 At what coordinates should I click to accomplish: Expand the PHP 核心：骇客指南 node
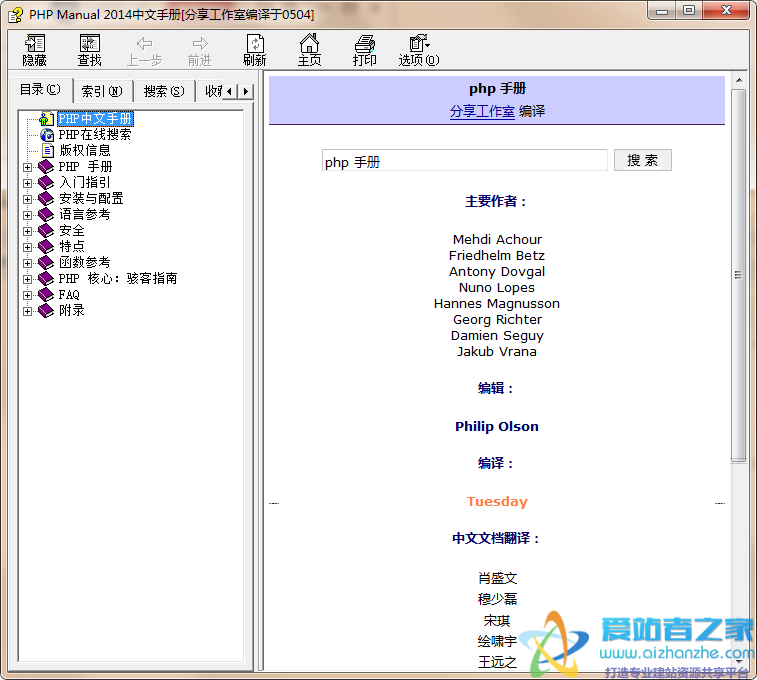tap(28, 279)
